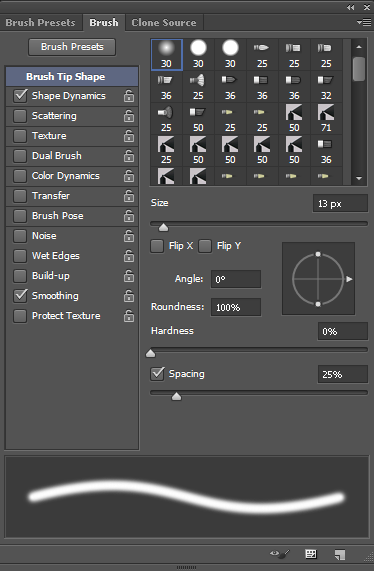Toggle the Dual Brush lock icon
This screenshot has width=374, height=571.
(129, 156)
